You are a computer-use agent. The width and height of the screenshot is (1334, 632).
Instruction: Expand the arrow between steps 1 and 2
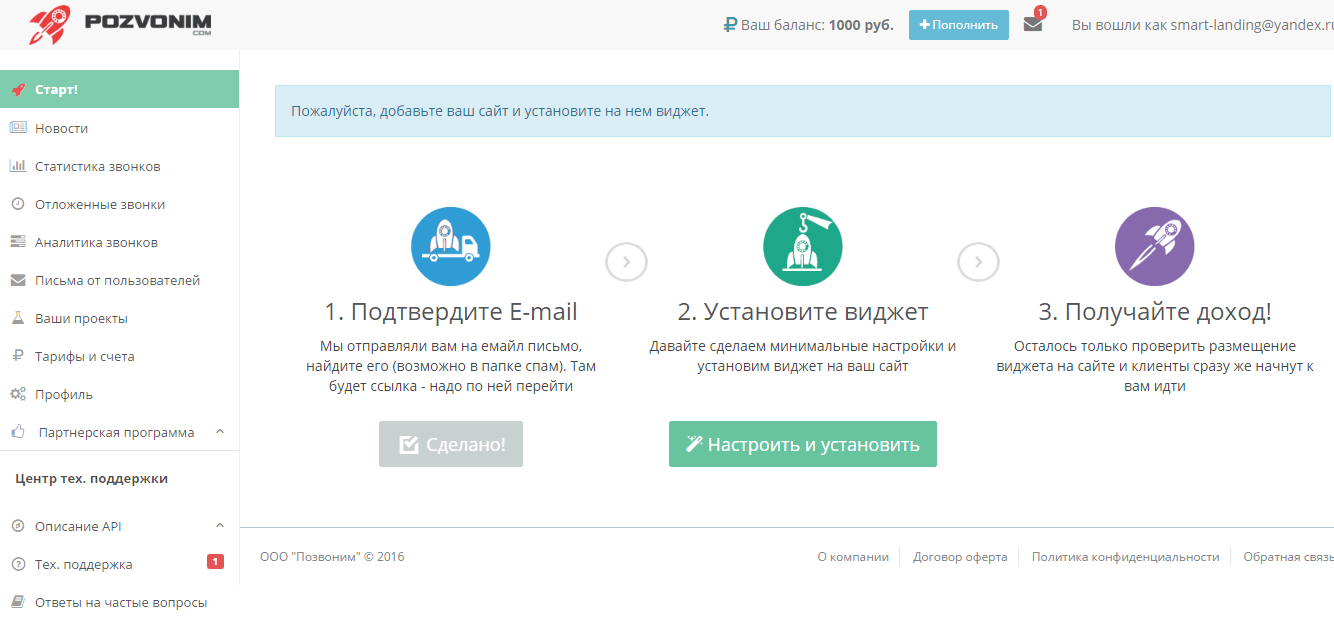coord(627,262)
